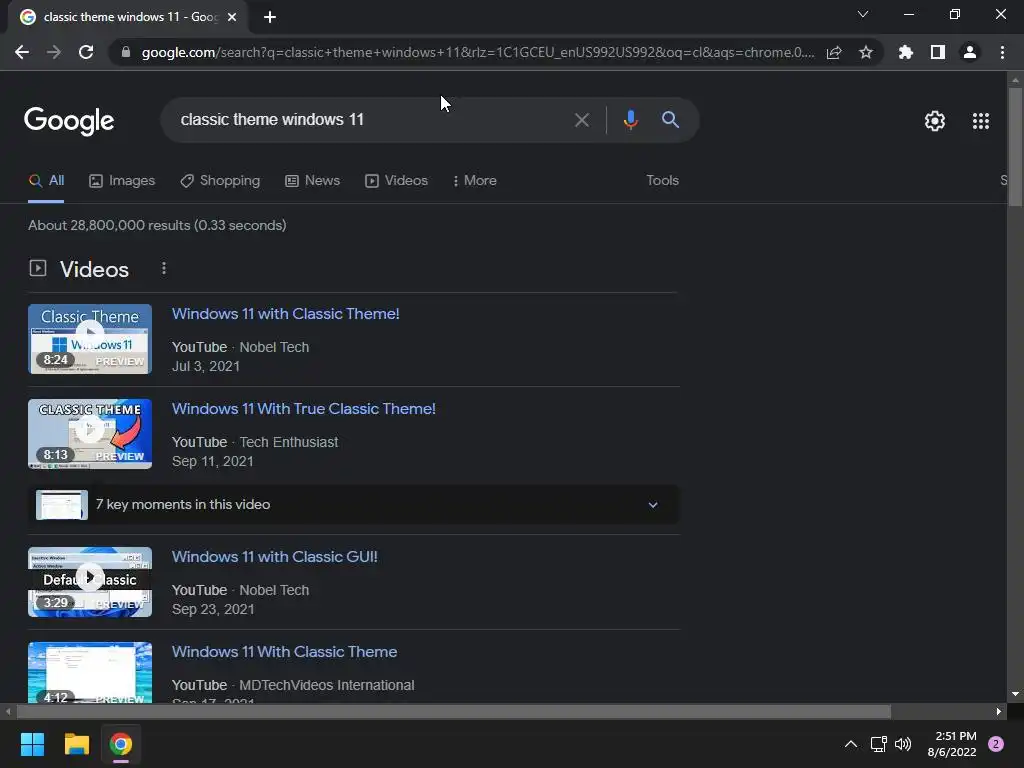The width and height of the screenshot is (1024, 768).
Task: Open volume control tray icon
Action: [903, 744]
